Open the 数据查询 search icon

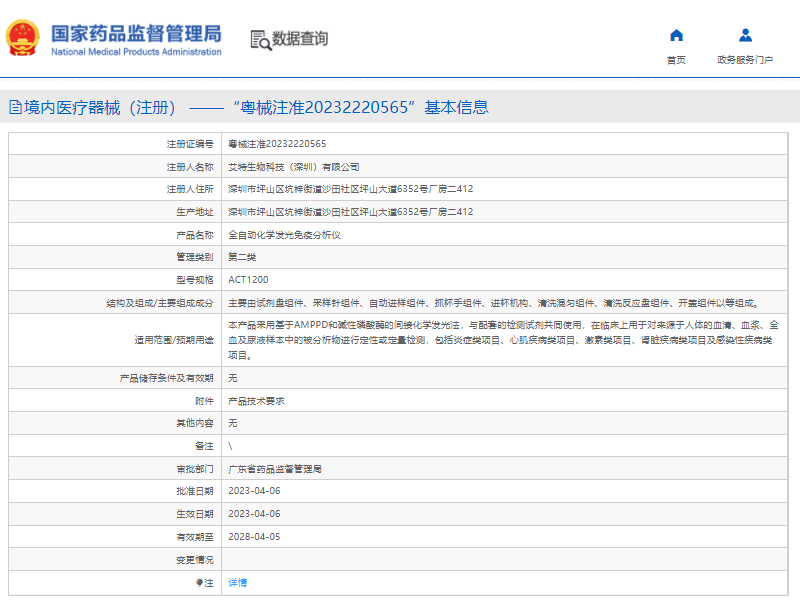coord(261,40)
